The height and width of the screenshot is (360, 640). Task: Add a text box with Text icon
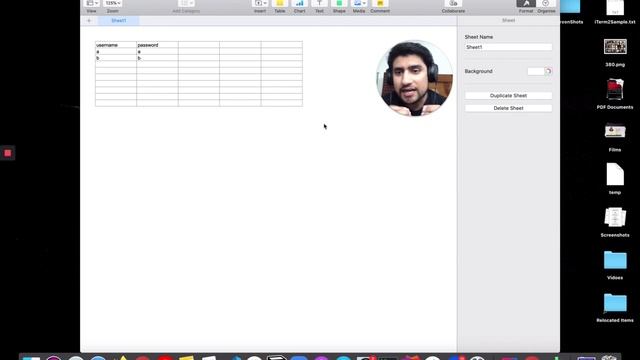pyautogui.click(x=319, y=3)
